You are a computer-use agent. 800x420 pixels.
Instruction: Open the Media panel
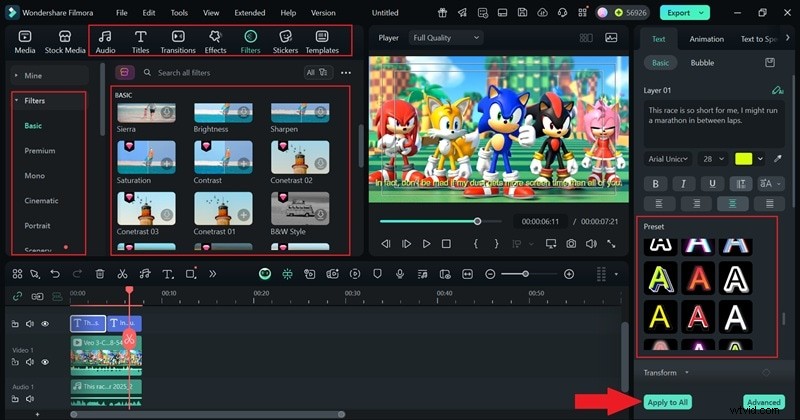pos(24,41)
